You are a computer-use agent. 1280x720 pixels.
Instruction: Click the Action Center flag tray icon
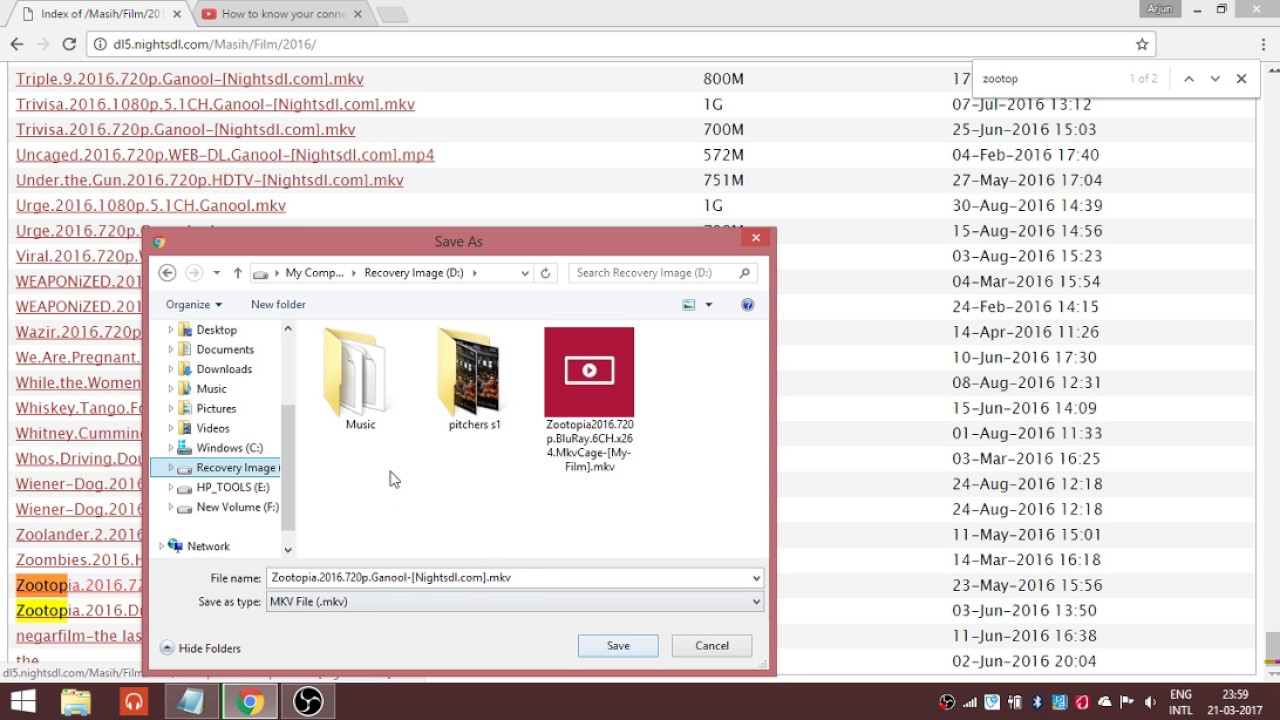click(x=1127, y=702)
